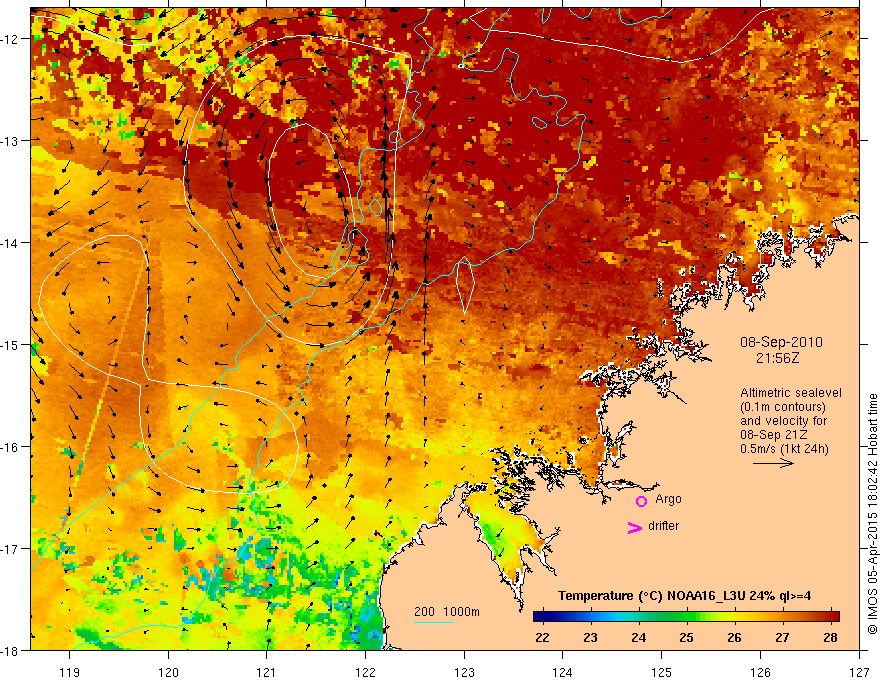Click the small diamond-shaped white contour near 123E
Image resolution: width=880 pixels, height=680 pixels.
[x=465, y=284]
